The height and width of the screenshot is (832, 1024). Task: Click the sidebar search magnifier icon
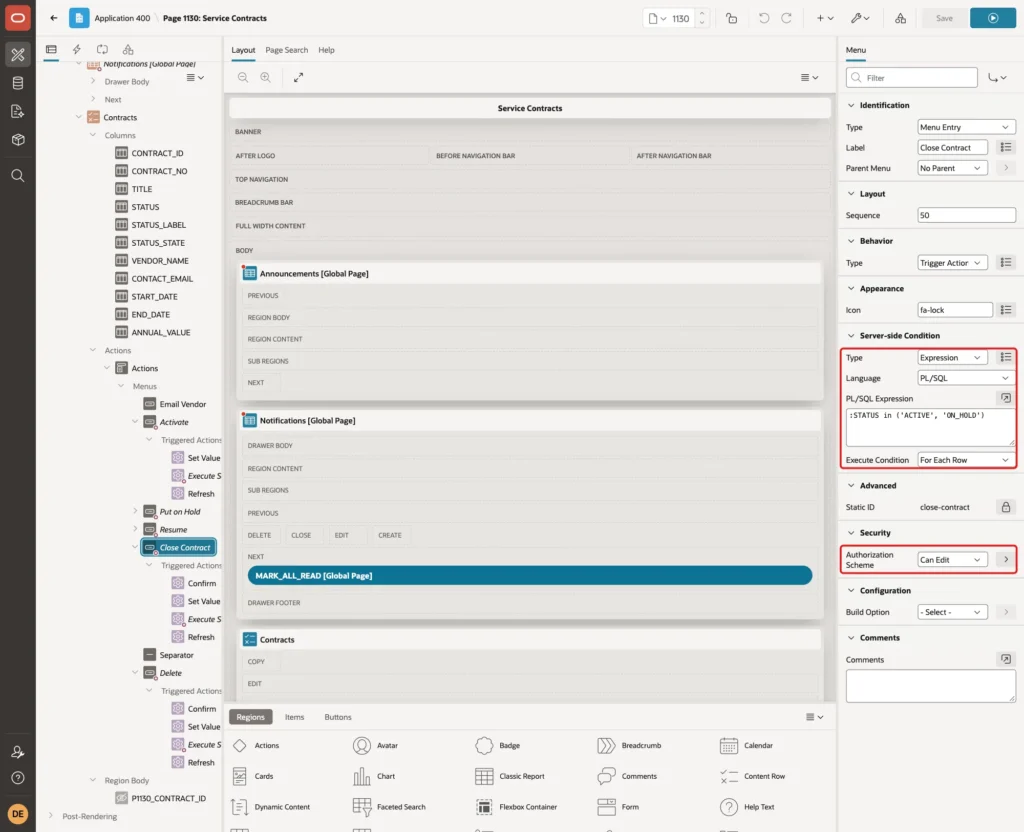[x=18, y=176]
